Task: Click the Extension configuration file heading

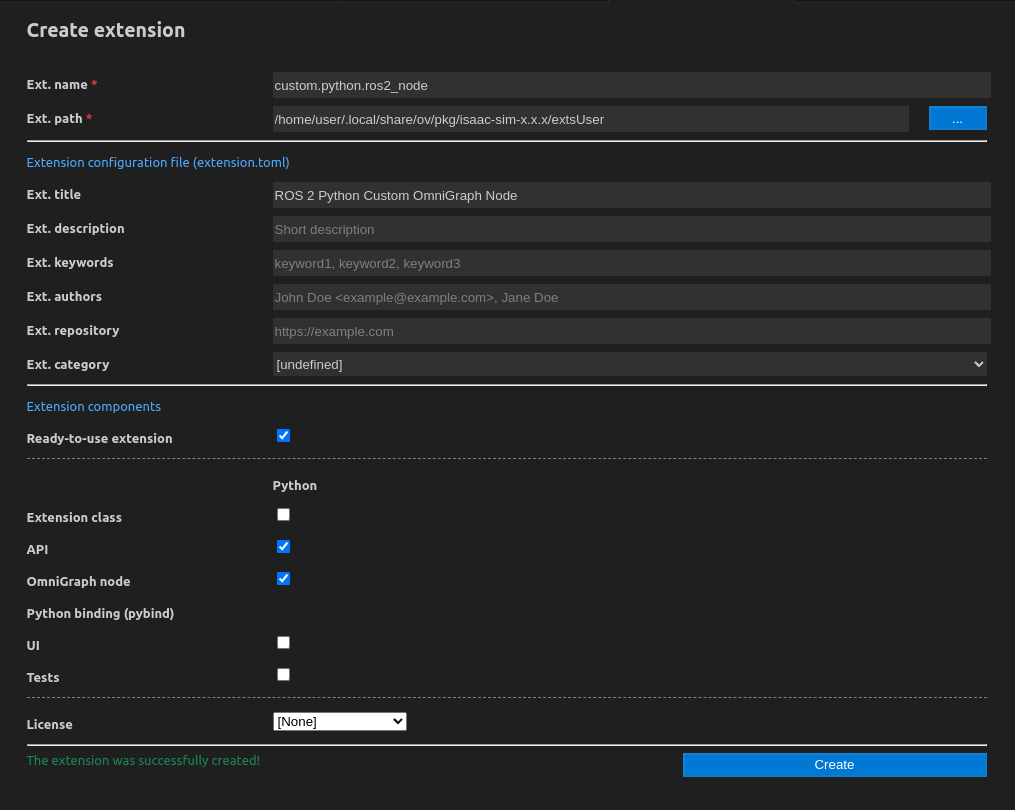Action: click(x=158, y=162)
